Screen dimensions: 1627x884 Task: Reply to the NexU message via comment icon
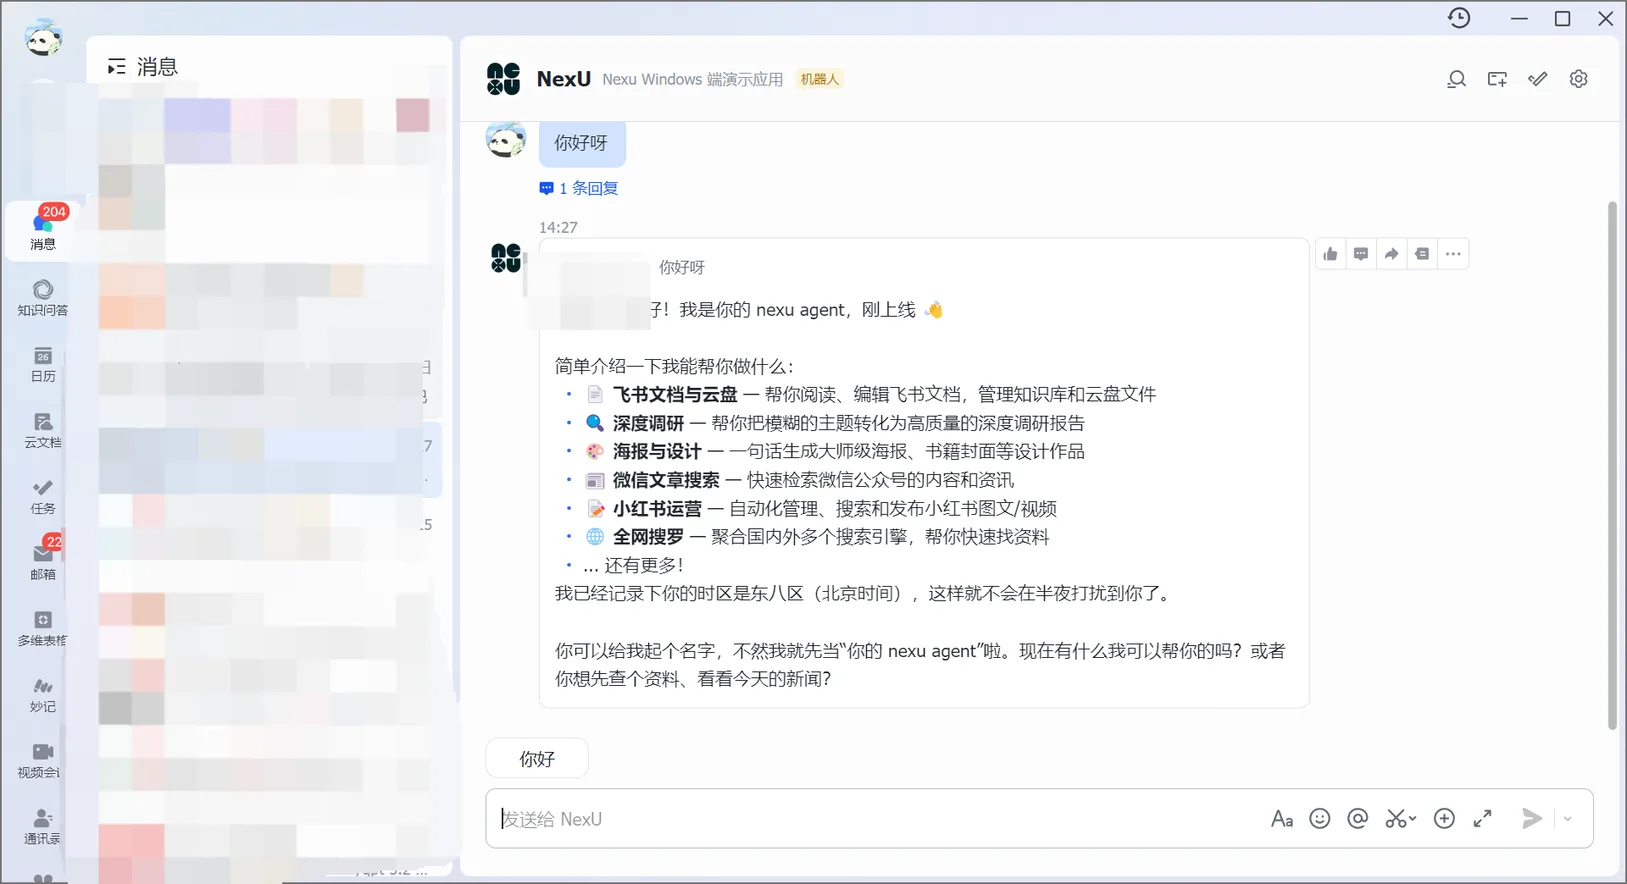coord(1361,254)
